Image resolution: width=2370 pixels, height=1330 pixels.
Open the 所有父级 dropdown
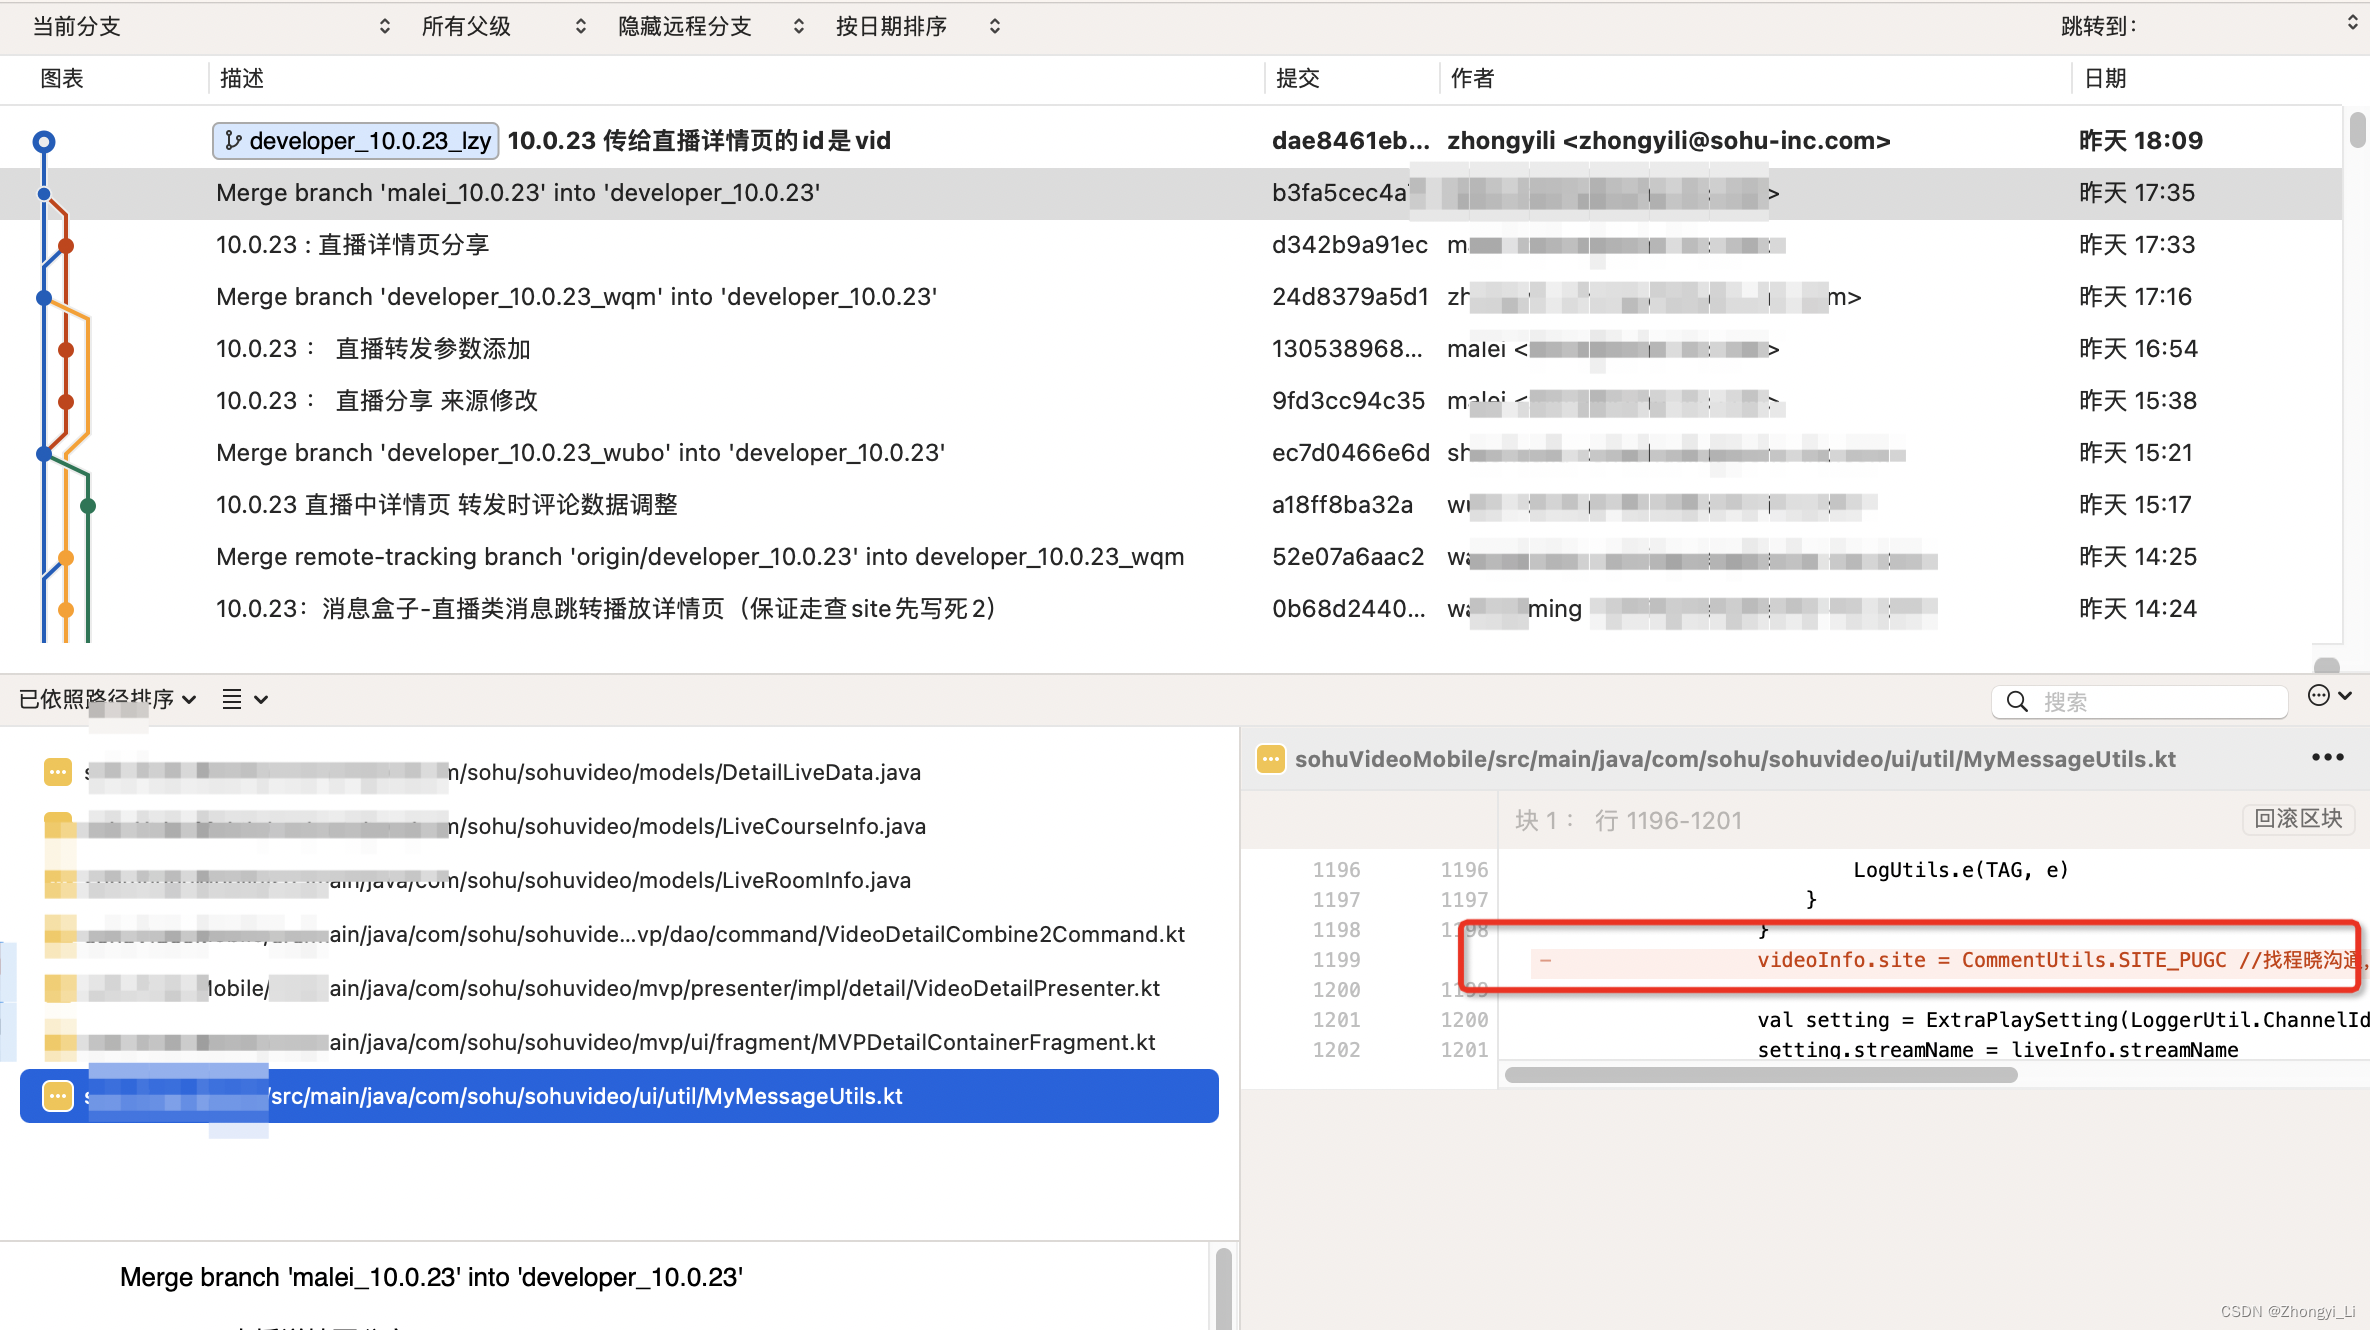(503, 27)
